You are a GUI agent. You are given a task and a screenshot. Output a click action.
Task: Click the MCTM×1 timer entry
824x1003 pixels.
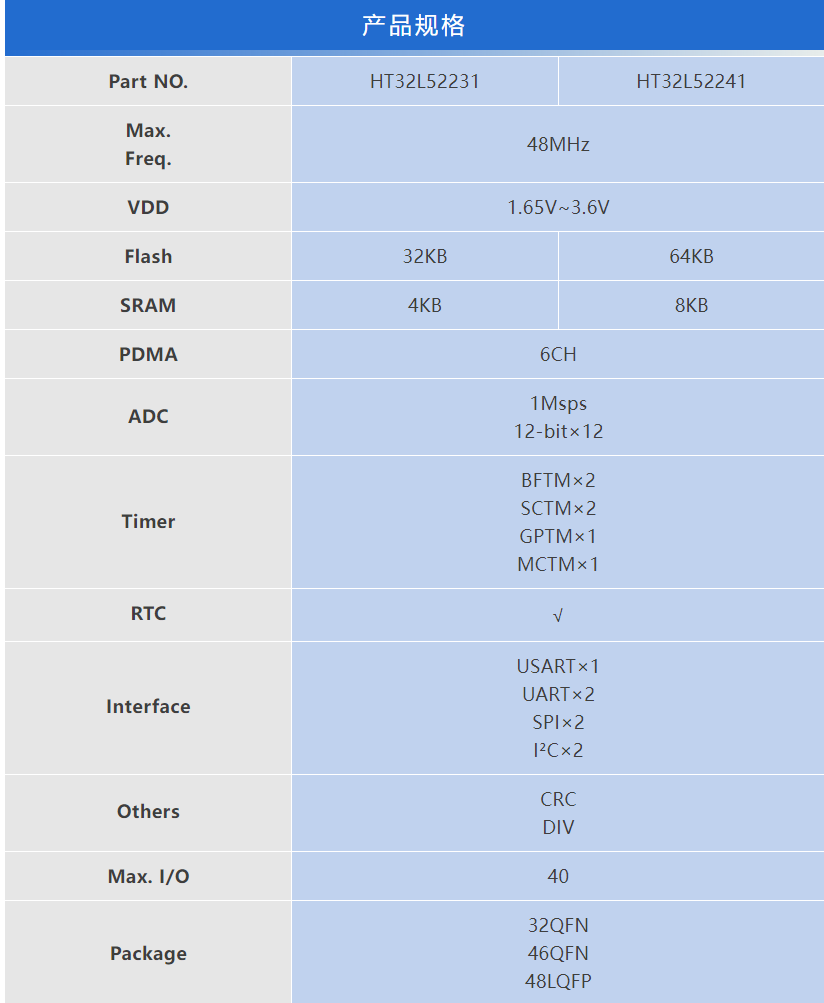(558, 565)
